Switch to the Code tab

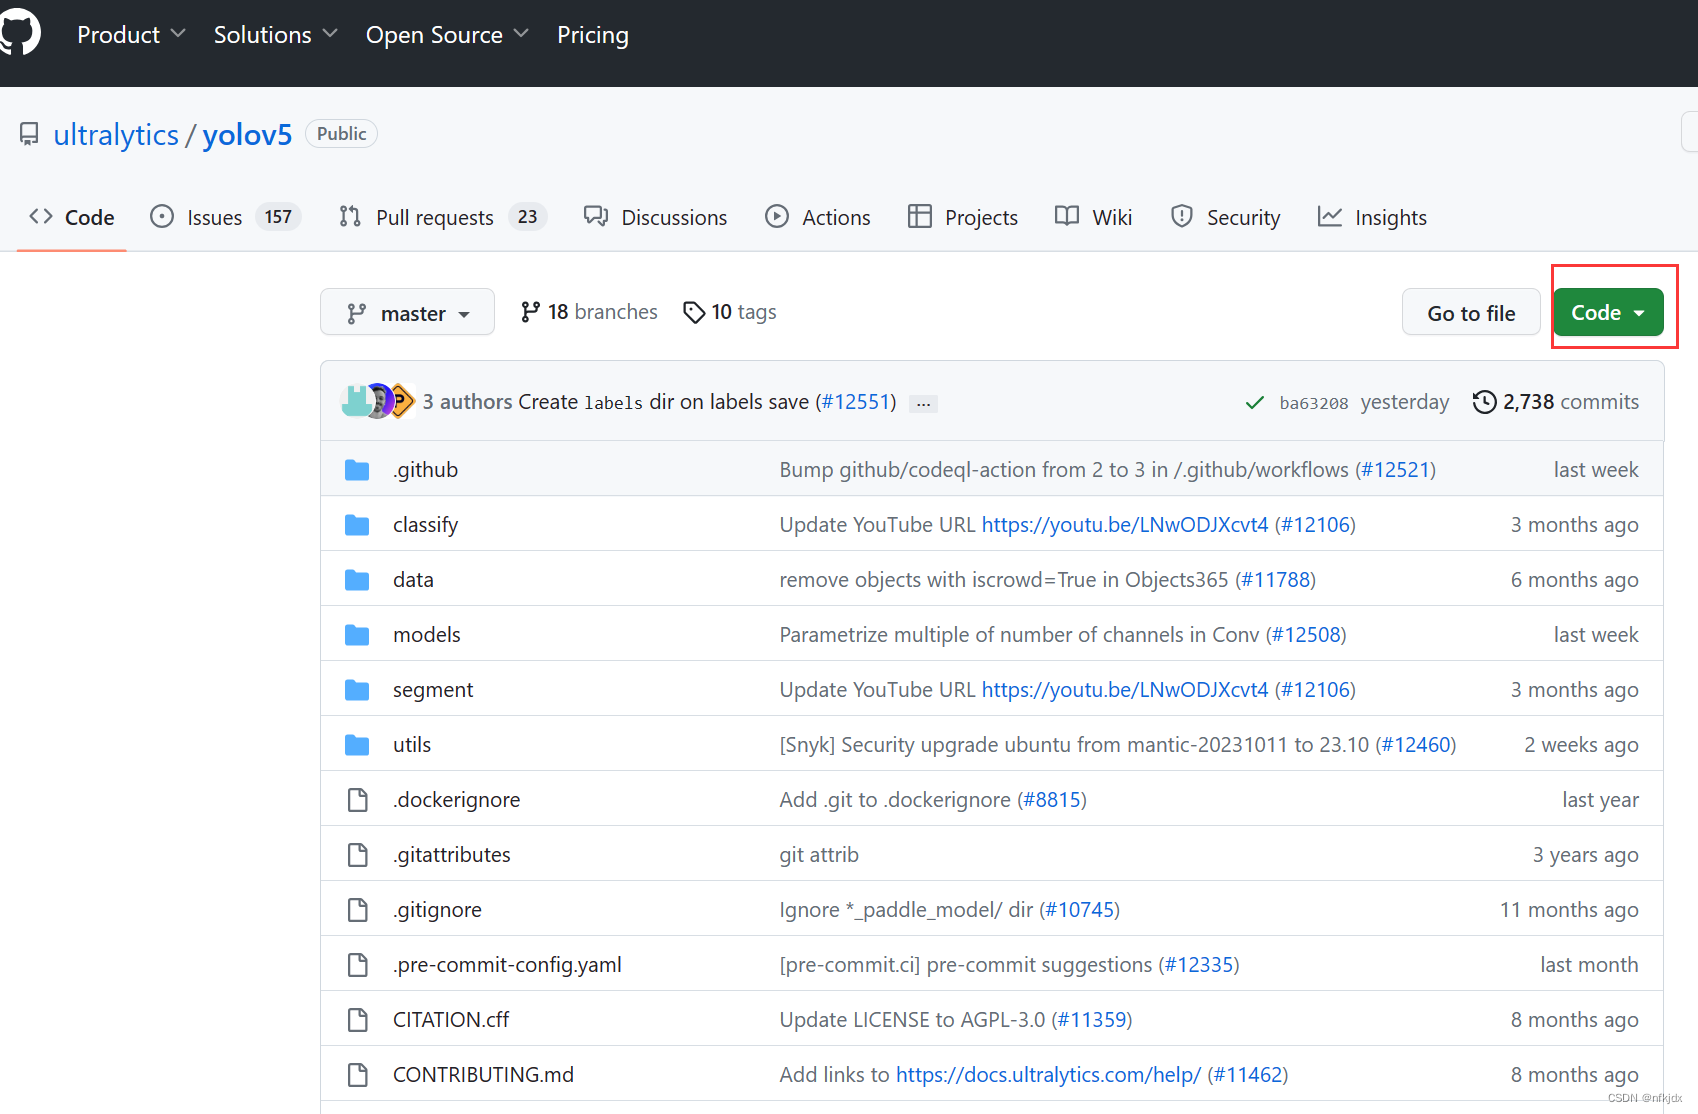[72, 217]
